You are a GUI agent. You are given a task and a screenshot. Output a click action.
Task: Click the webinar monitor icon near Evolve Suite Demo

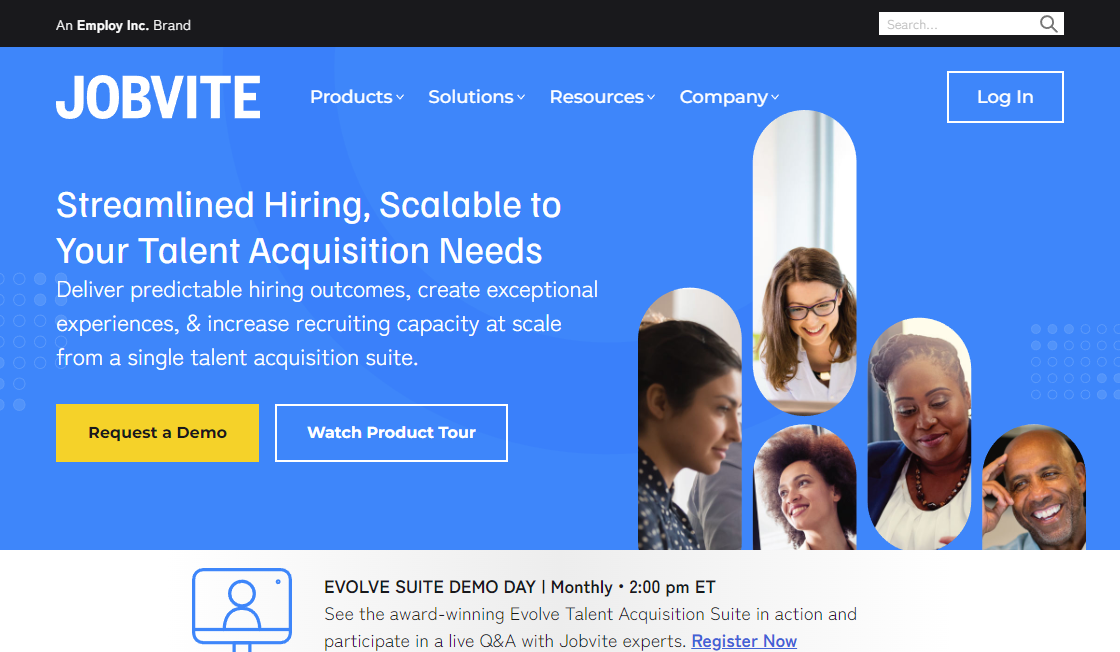(240, 608)
